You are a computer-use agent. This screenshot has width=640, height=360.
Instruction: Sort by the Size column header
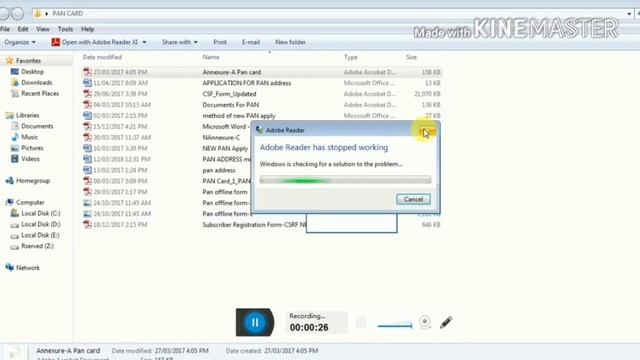point(411,57)
